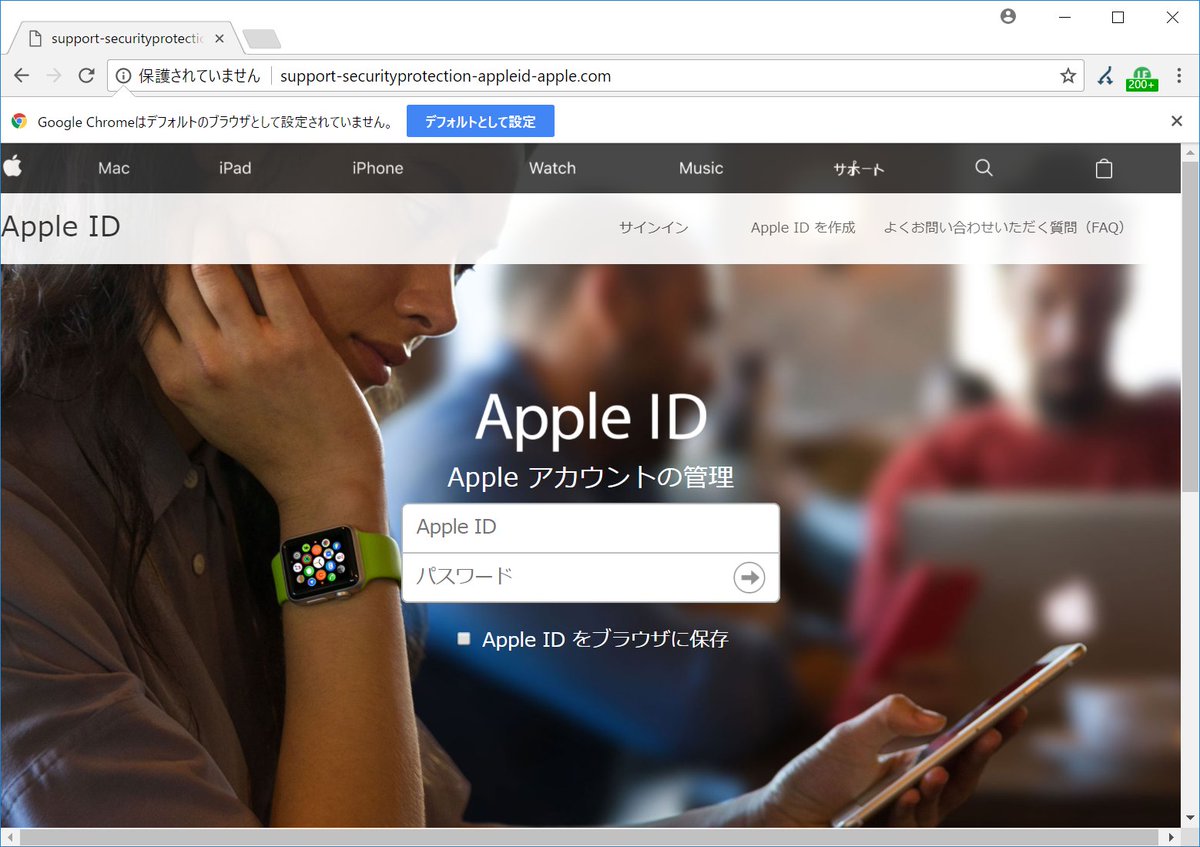Click the horizontal scrollbar right arrow
The height and width of the screenshot is (847, 1200).
(1171, 836)
